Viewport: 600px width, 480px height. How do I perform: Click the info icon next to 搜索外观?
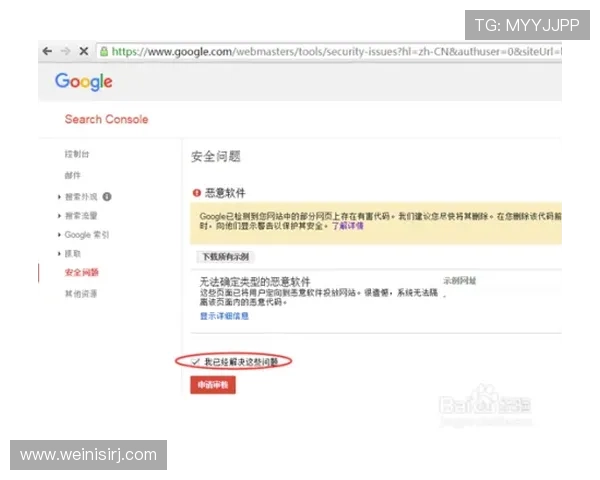pyautogui.click(x=107, y=197)
